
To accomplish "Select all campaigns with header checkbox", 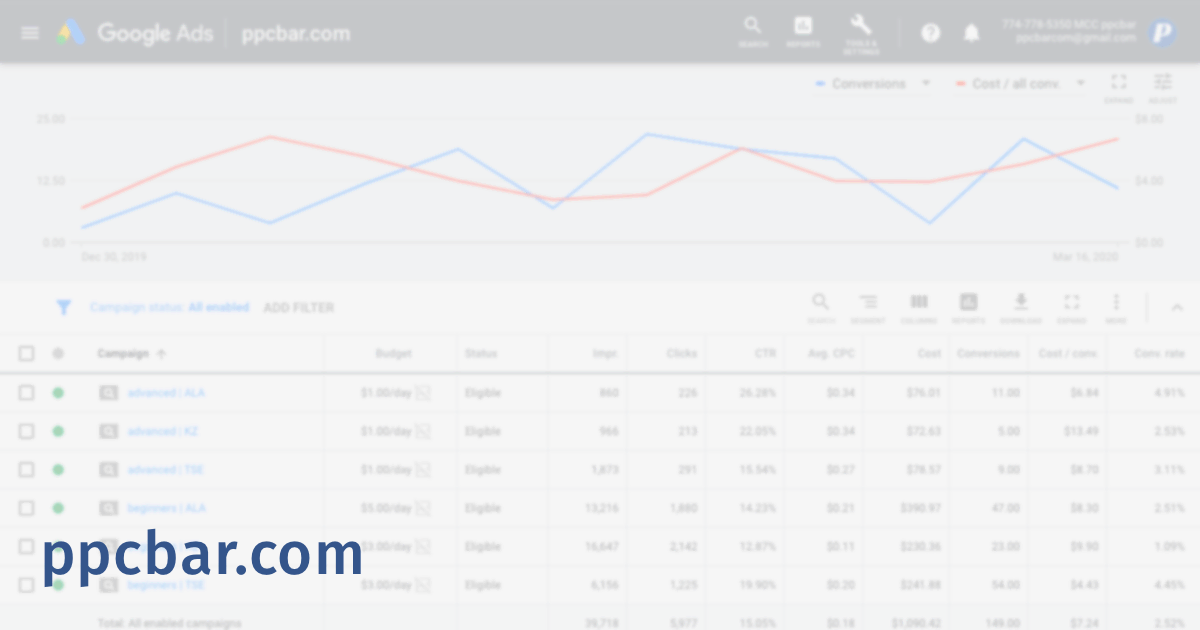I will click(x=27, y=353).
